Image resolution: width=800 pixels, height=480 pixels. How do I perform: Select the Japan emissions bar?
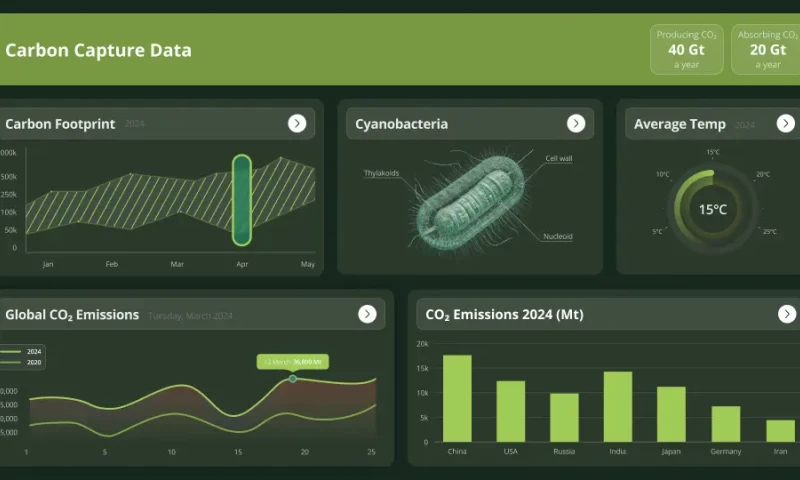pyautogui.click(x=671, y=414)
